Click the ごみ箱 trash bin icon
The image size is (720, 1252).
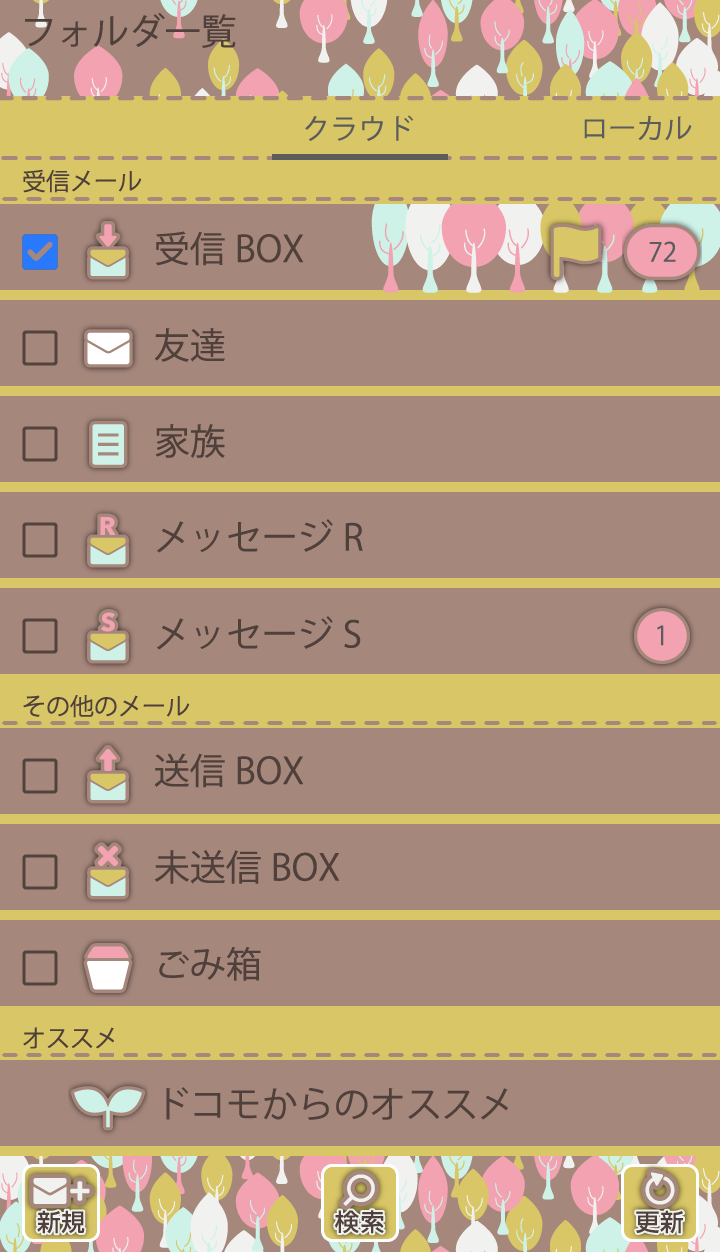(x=108, y=967)
